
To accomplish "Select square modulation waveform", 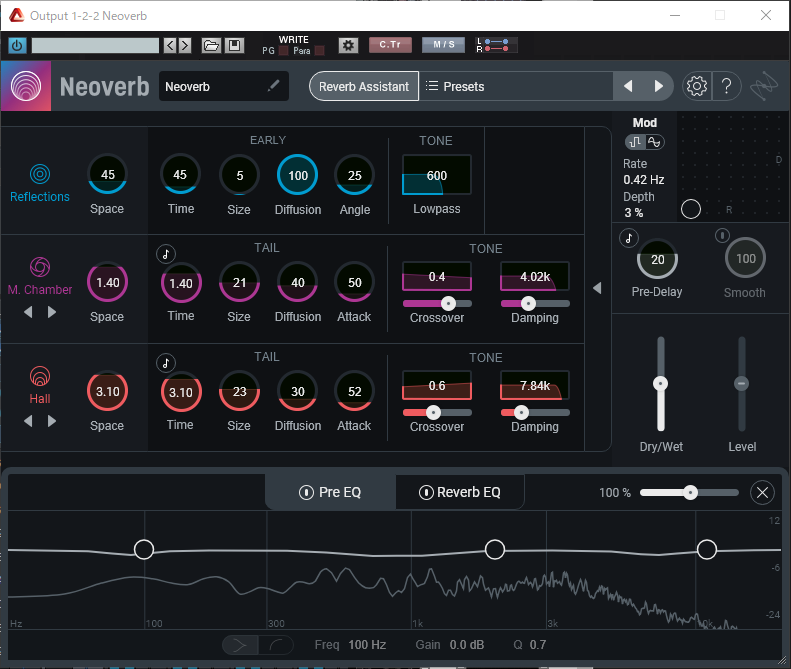I will click(636, 142).
